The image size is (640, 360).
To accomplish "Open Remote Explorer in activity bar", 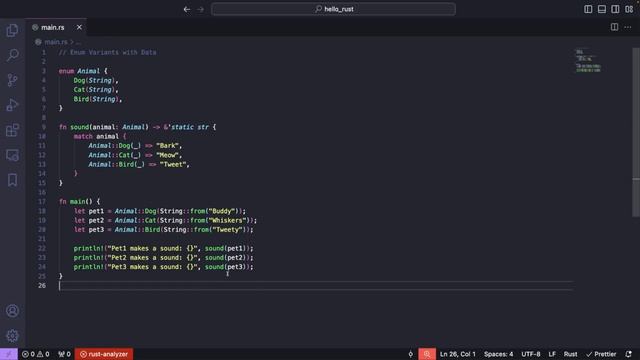I will coord(12,155).
